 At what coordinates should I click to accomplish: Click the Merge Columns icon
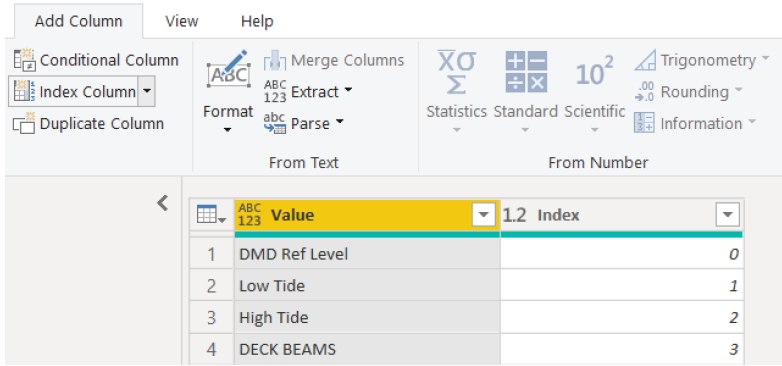pos(275,60)
